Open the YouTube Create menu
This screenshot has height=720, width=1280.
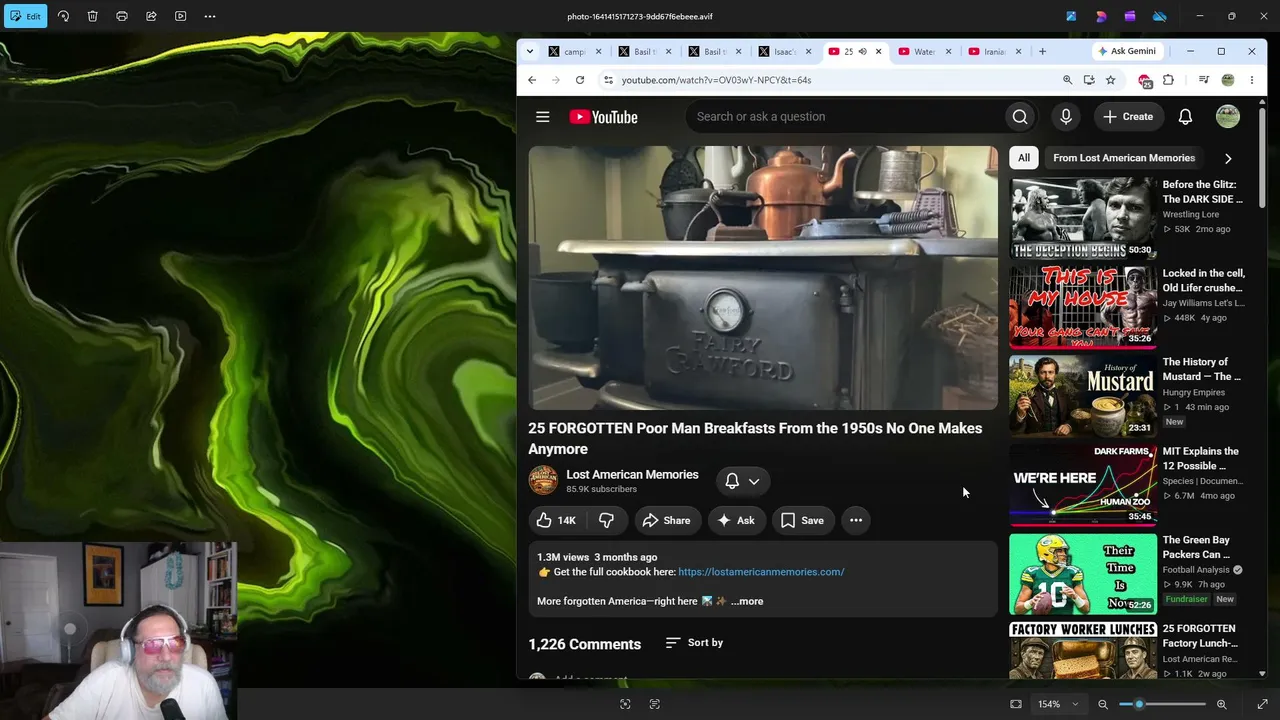1128,117
